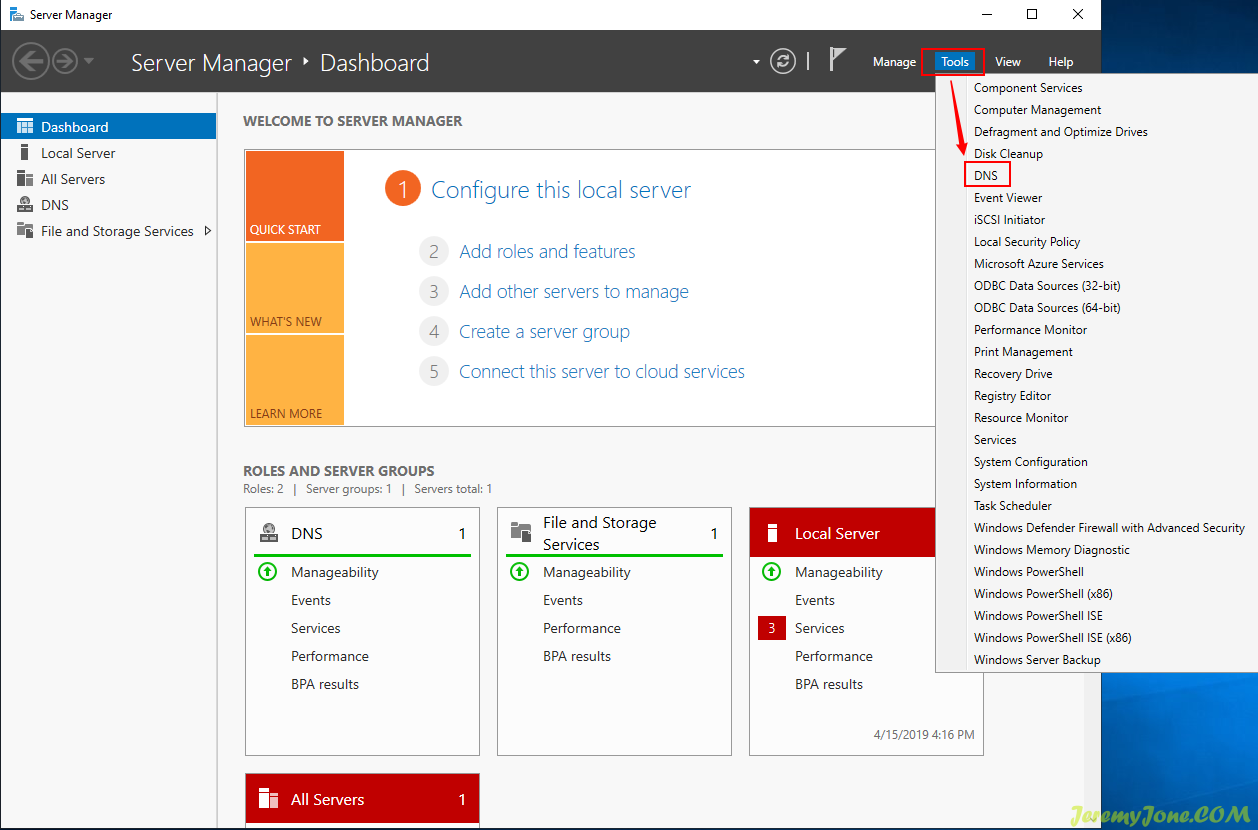Select Dashboard in the left sidebar

108,127
